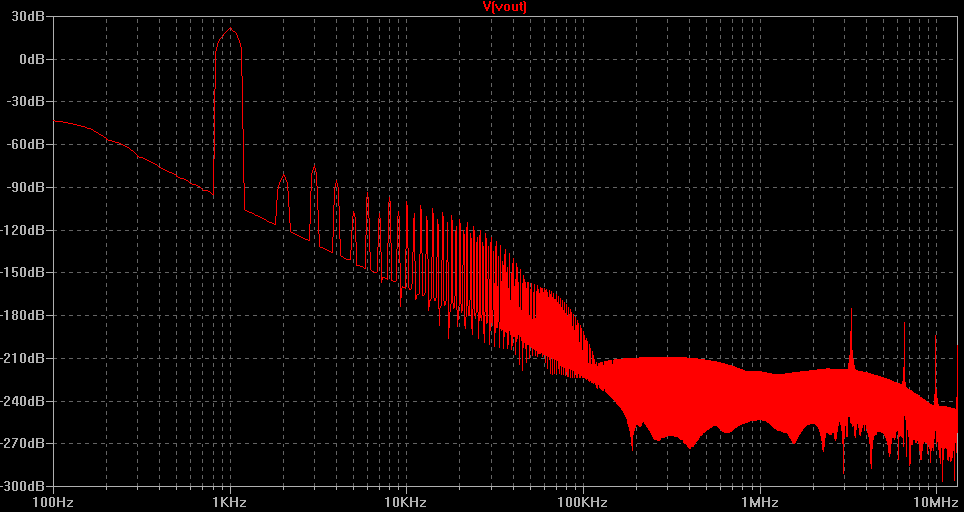Click the -150dB y-axis label
The image size is (964, 512).
click(x=22, y=272)
